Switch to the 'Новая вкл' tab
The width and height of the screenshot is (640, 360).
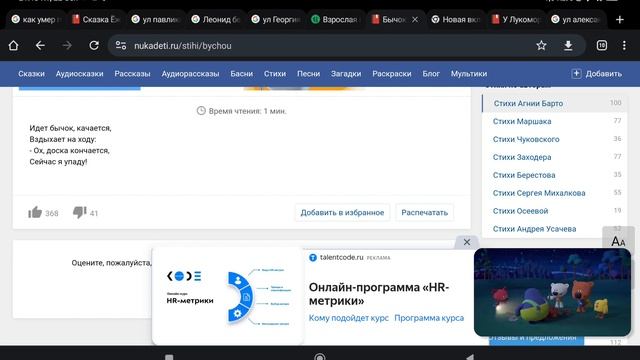coord(456,19)
